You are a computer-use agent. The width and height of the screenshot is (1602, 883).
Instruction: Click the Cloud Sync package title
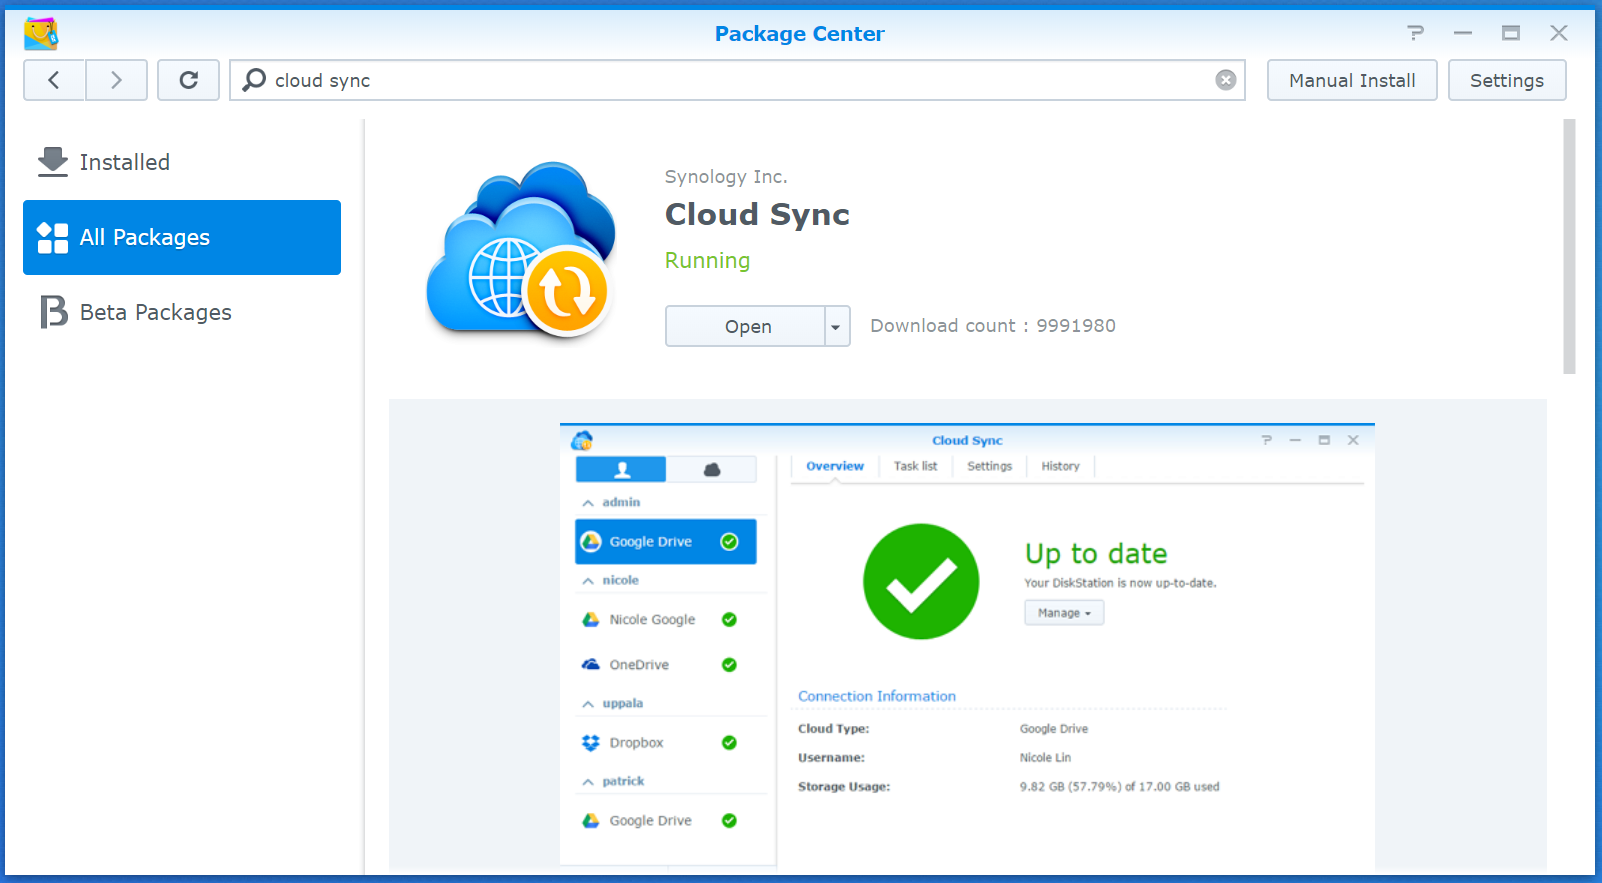pos(757,214)
